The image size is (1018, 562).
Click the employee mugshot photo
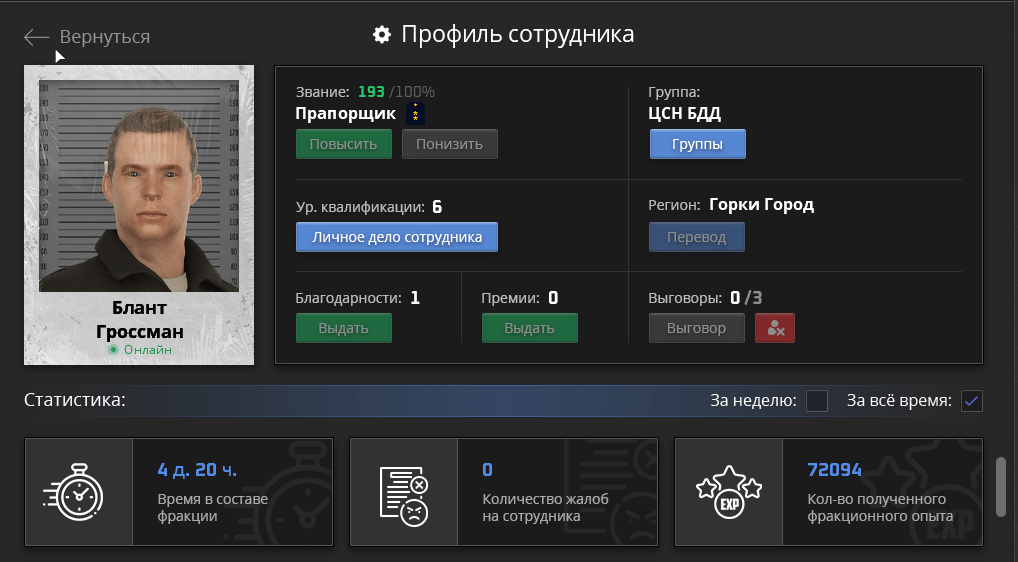139,186
